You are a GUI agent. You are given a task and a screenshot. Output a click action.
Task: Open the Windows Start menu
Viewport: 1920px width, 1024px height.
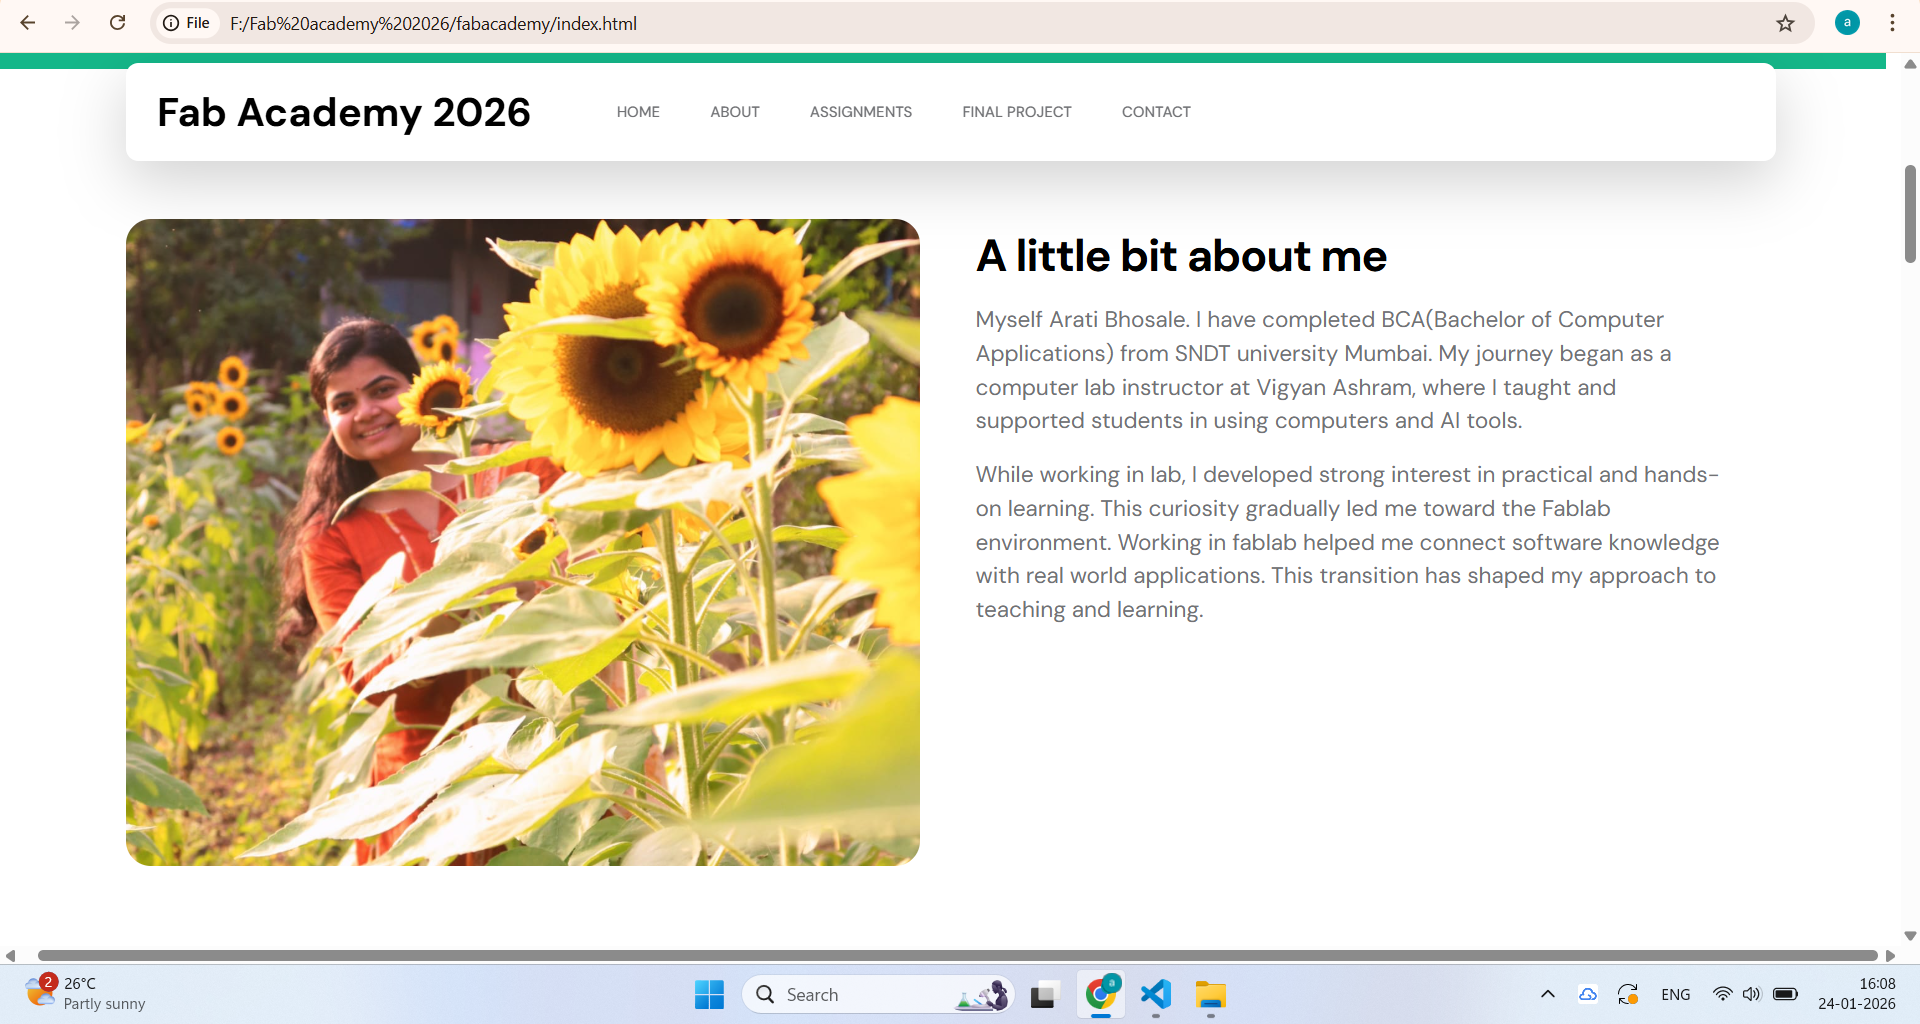[x=709, y=995]
